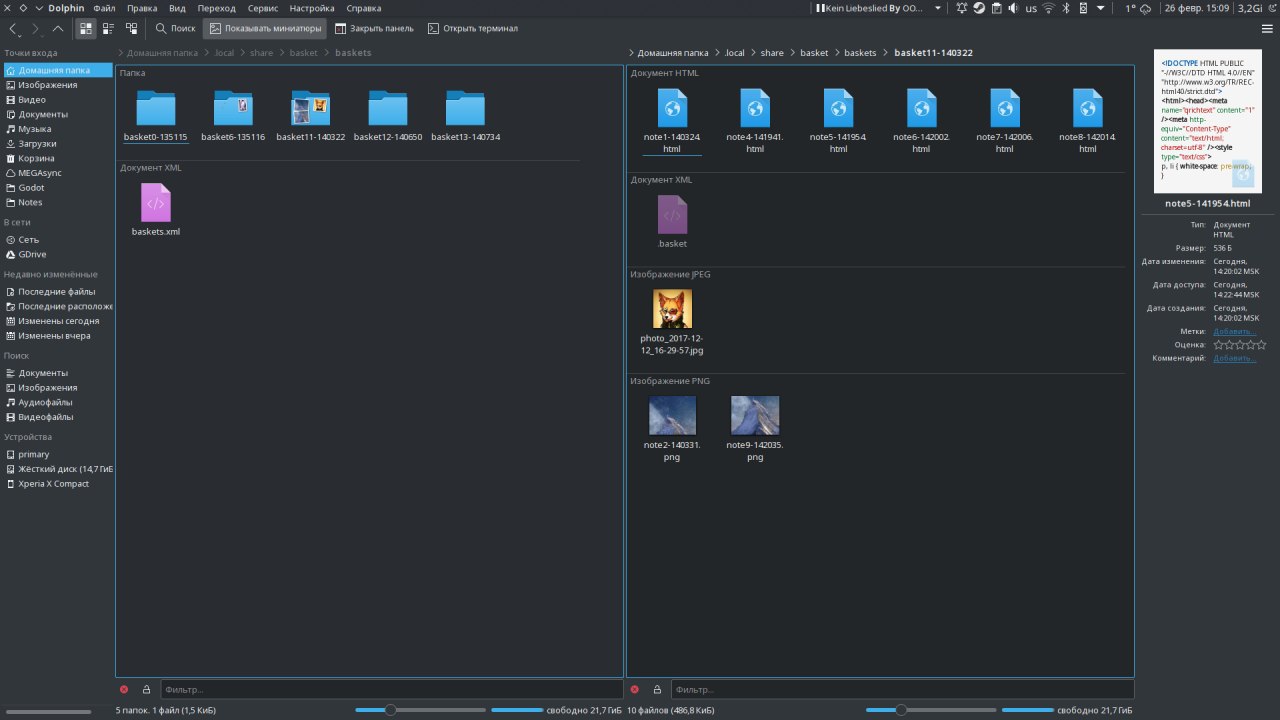Open the hamburger control menu
Image resolution: width=1280 pixels, height=720 pixels.
pyautogui.click(x=1266, y=29)
